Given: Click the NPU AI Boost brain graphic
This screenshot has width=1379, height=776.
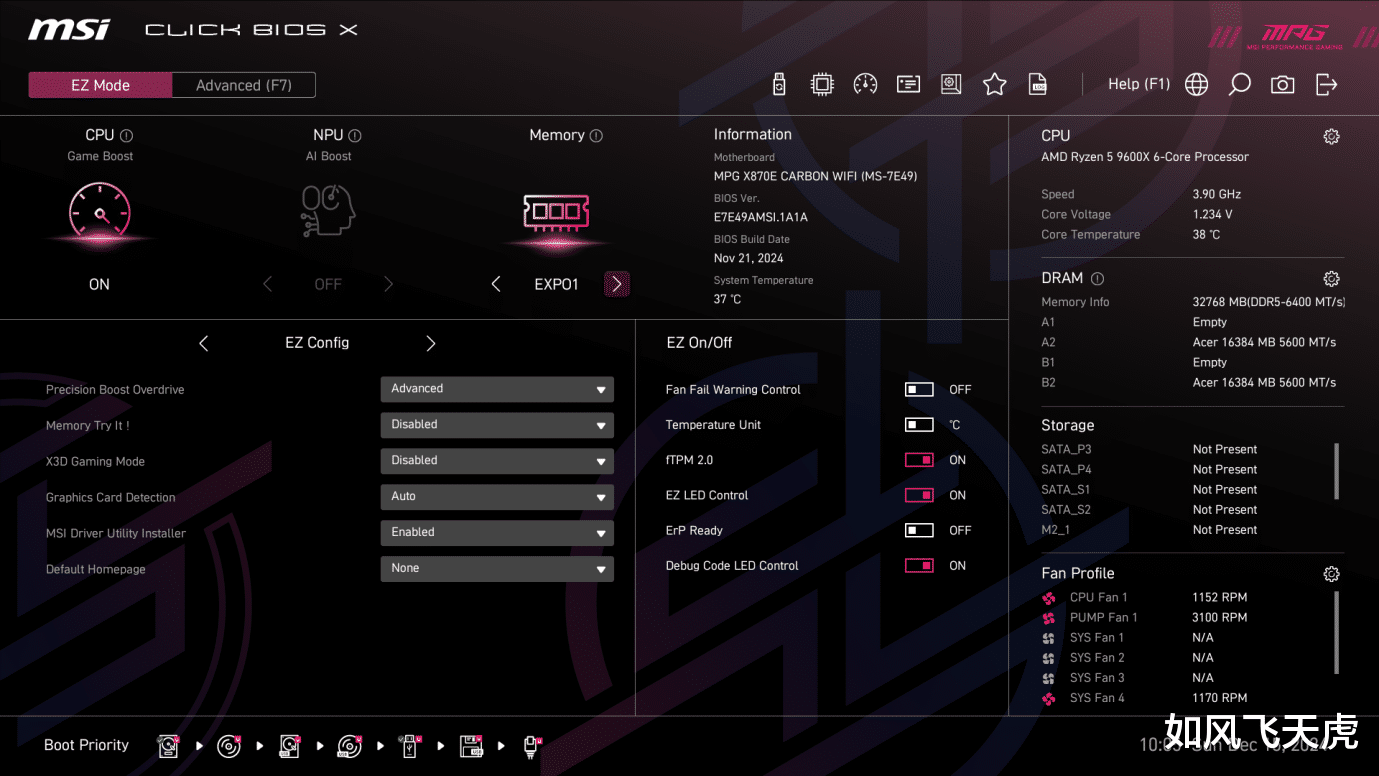Looking at the screenshot, I should [x=328, y=211].
